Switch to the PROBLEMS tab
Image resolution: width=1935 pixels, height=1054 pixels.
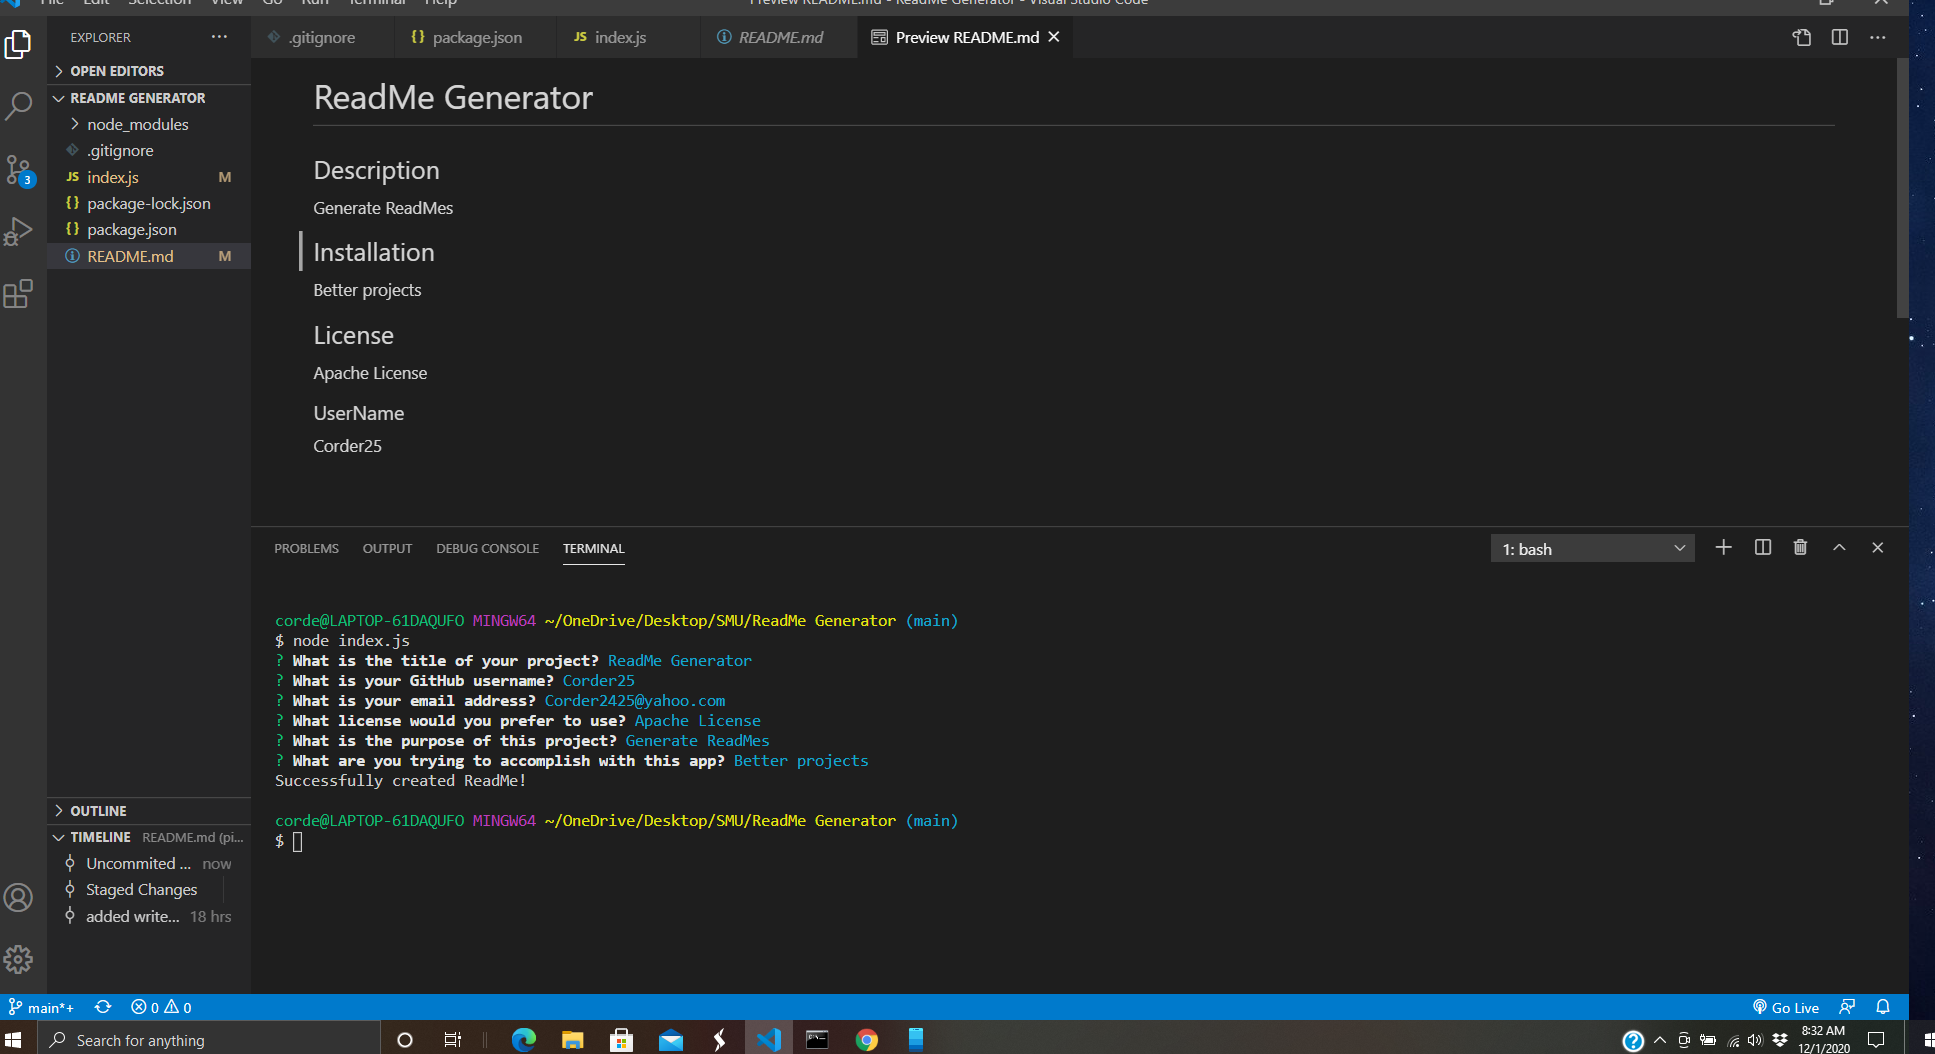pos(306,548)
